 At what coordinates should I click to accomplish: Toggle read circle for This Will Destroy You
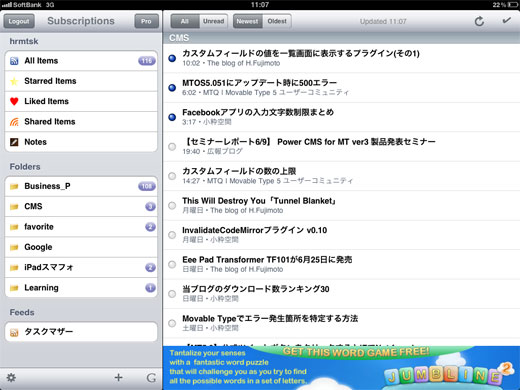pos(172,205)
